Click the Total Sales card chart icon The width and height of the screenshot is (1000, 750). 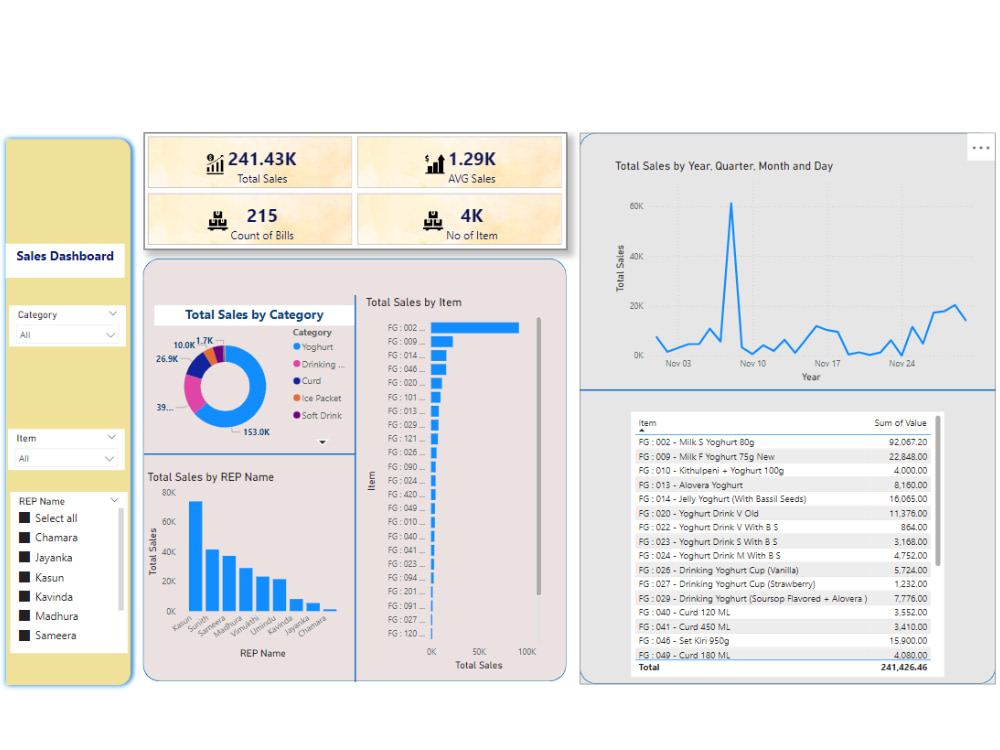click(215, 163)
